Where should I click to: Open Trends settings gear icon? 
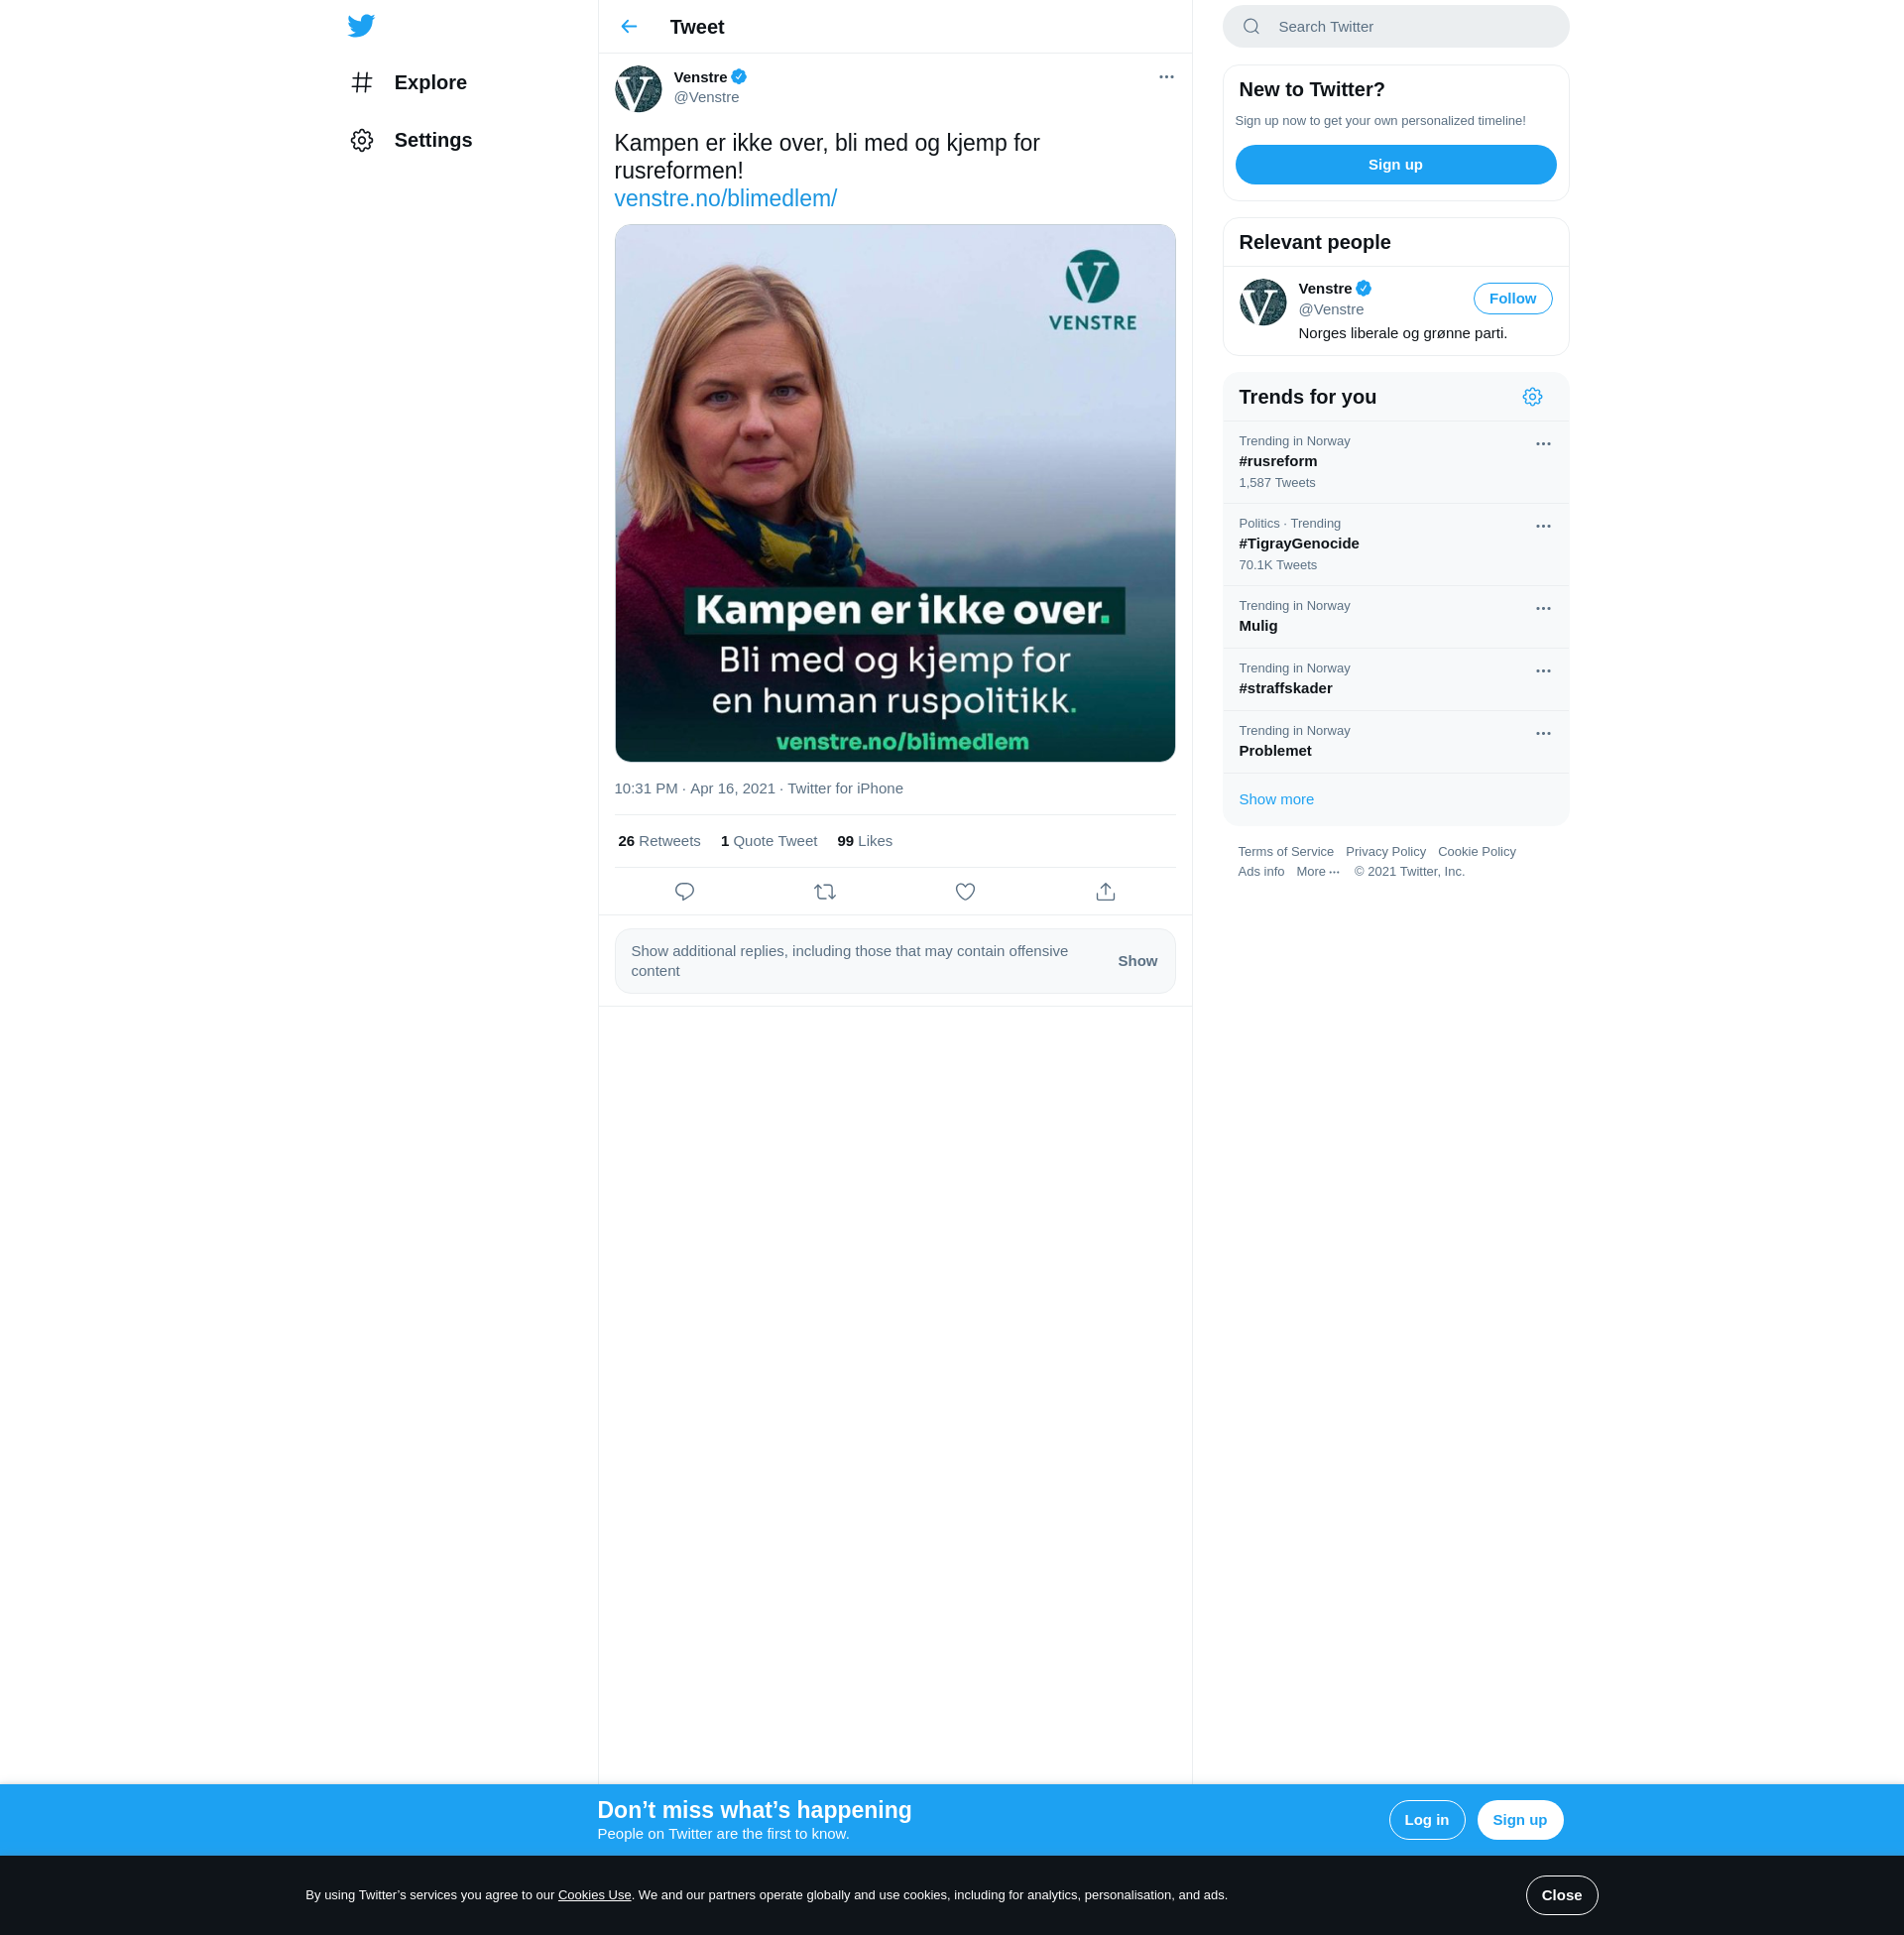point(1532,397)
